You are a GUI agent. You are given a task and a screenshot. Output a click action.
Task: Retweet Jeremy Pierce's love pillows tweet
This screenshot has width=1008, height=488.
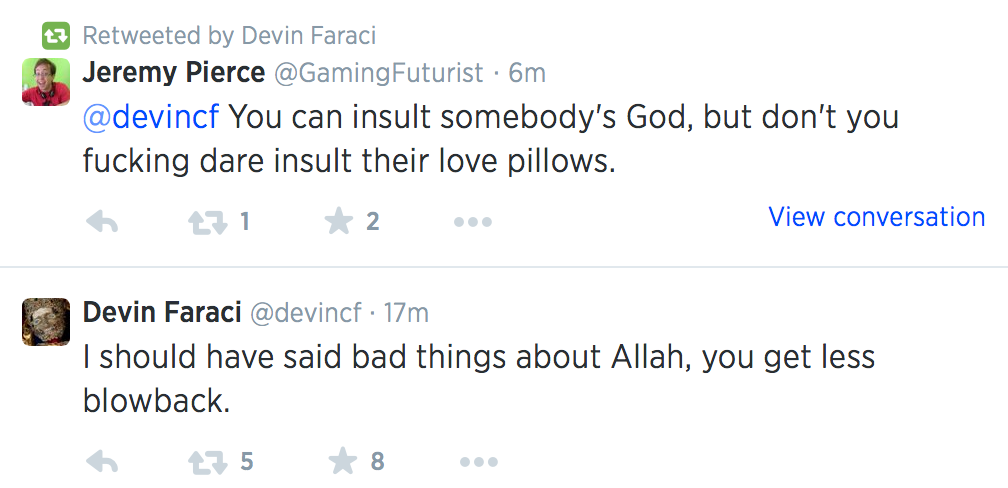tap(208, 222)
